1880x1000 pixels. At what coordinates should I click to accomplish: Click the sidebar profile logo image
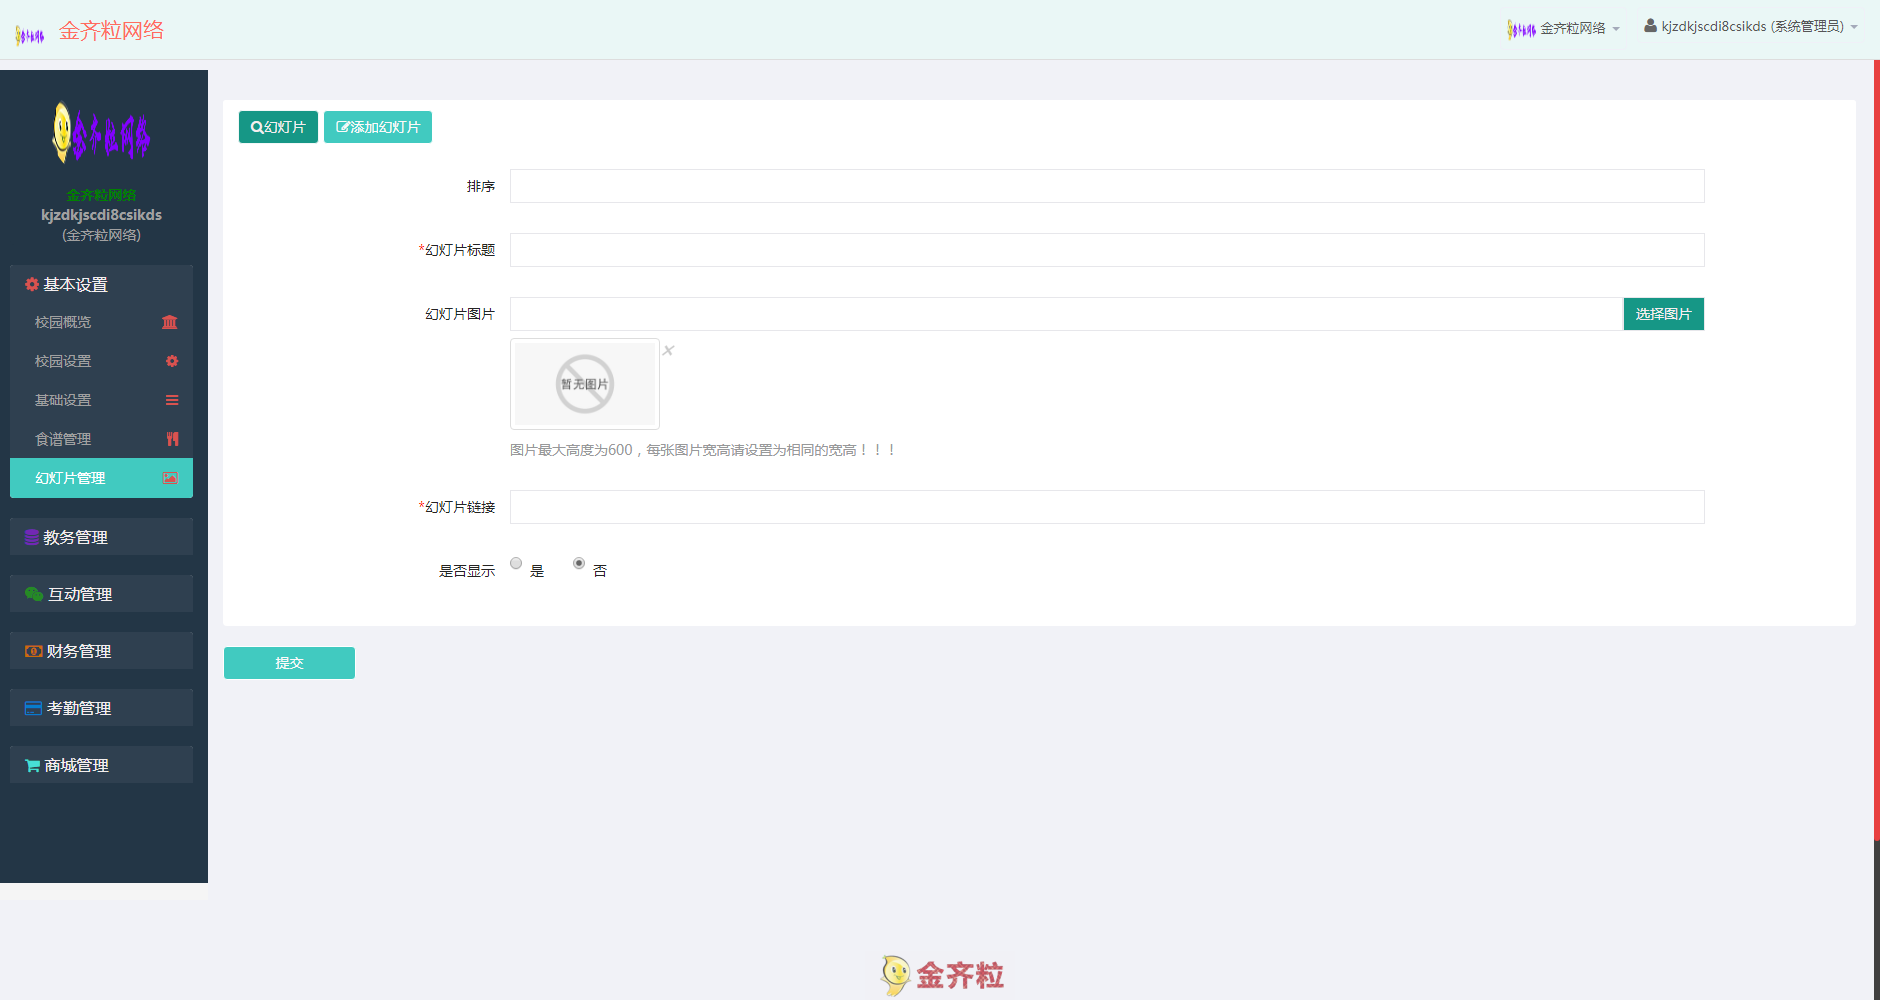(101, 134)
